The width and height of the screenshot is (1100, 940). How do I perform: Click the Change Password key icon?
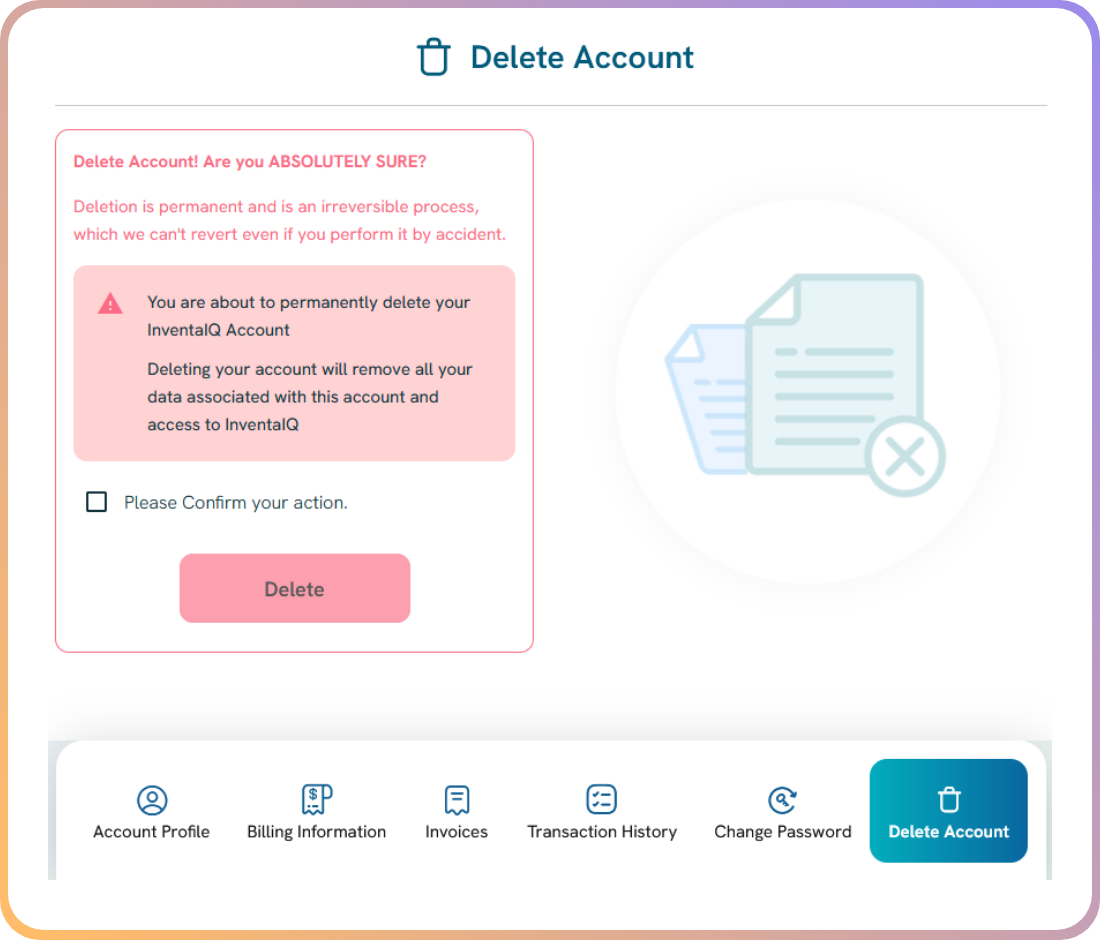click(x=782, y=800)
